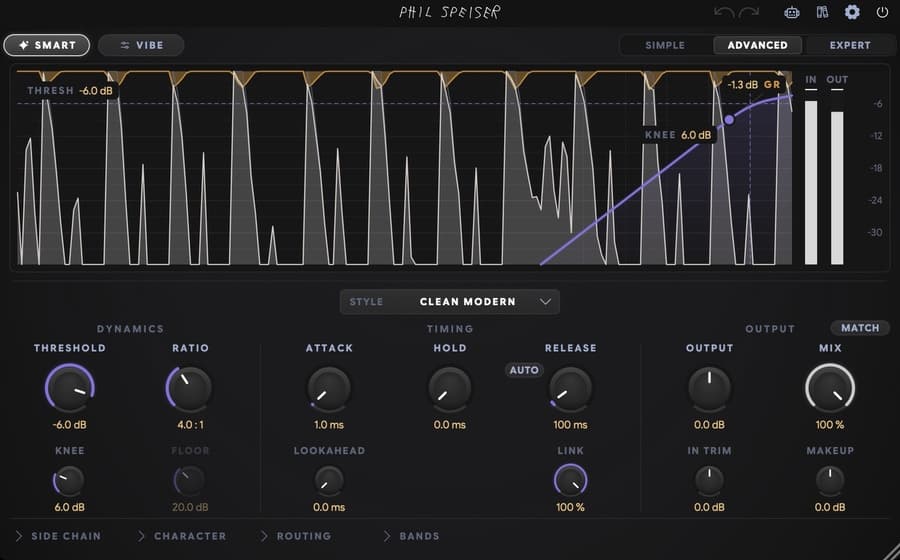900x560 pixels.
Task: Click the LINK knob
Action: click(x=571, y=480)
